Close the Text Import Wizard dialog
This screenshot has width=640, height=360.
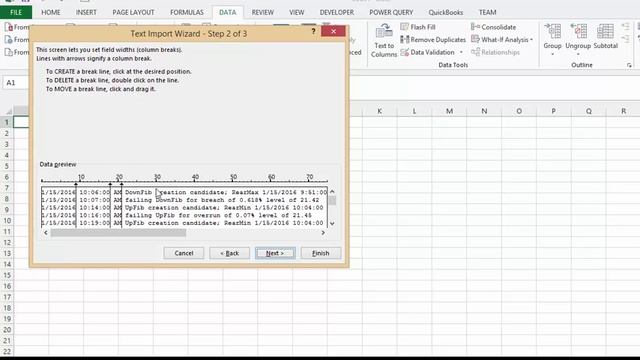pos(333,31)
